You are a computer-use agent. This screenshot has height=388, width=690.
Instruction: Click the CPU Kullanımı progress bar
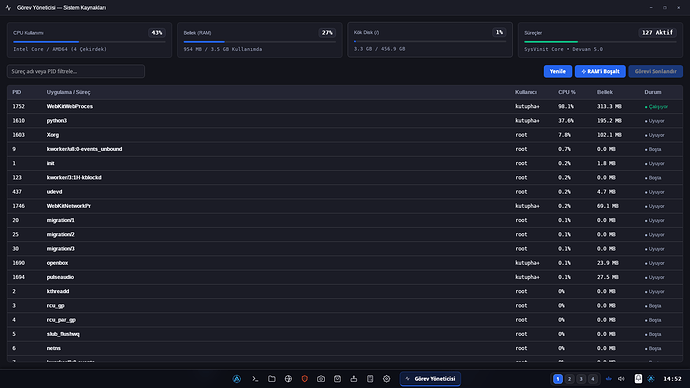click(x=89, y=42)
